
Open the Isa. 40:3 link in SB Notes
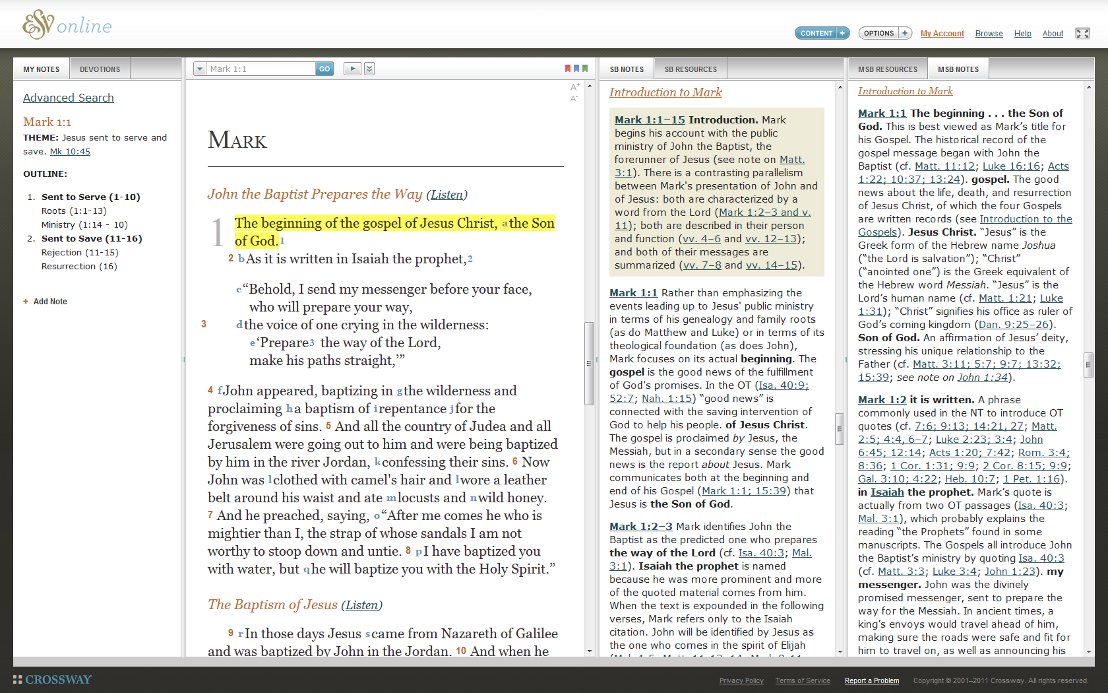tap(761, 552)
